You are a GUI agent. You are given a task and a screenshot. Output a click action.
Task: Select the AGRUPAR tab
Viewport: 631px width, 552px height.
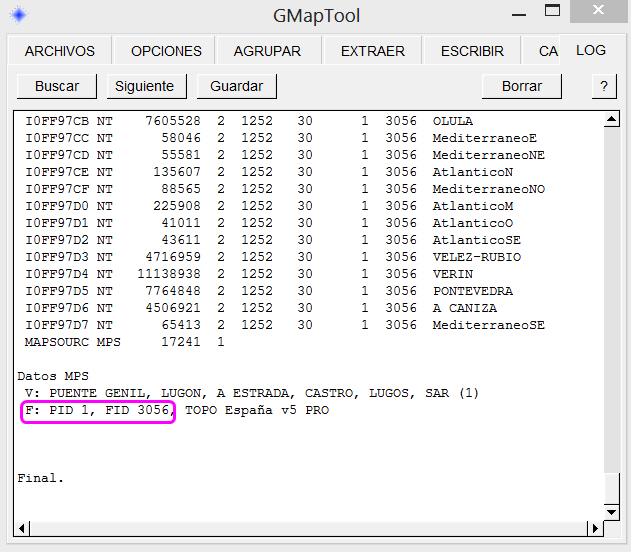click(267, 51)
